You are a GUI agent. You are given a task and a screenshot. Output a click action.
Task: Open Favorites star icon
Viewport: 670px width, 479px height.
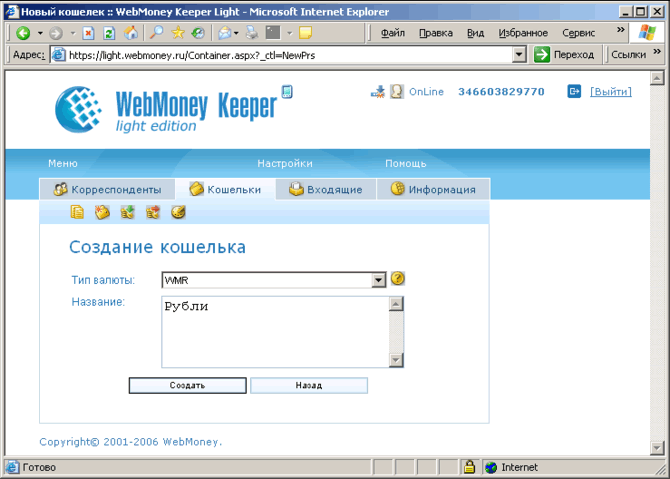coord(178,32)
